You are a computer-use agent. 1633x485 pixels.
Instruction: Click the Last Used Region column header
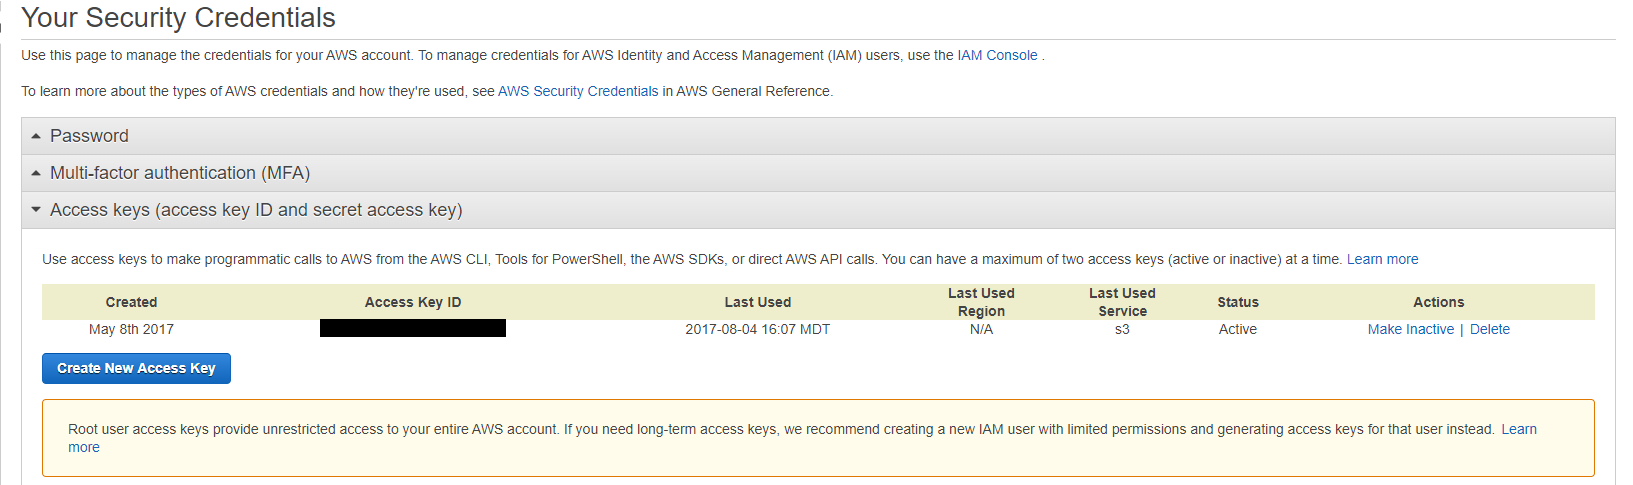pos(981,302)
